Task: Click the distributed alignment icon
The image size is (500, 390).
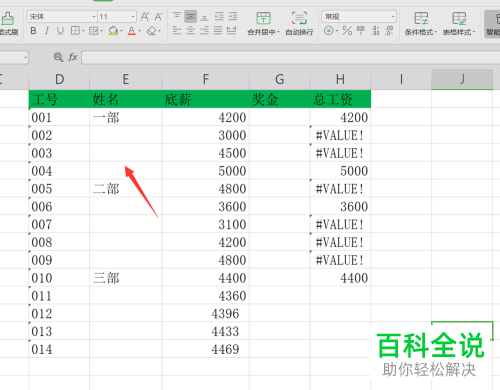Action: [x=232, y=31]
